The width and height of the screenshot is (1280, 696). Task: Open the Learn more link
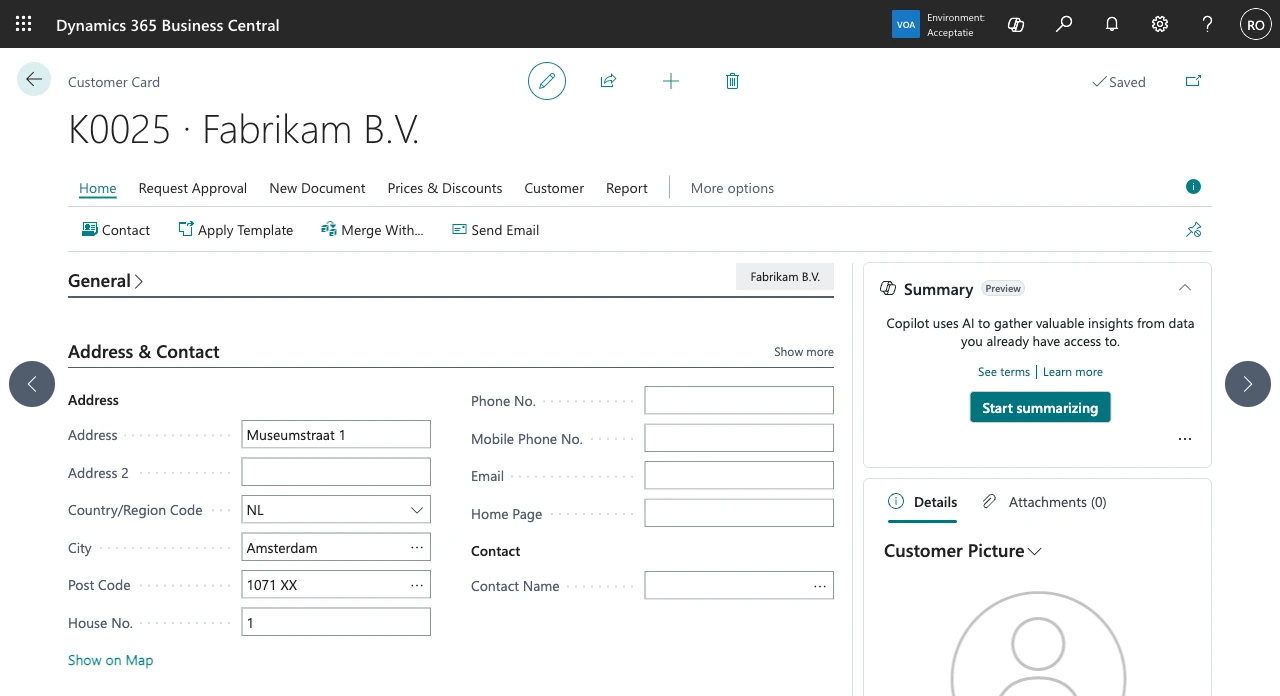point(1073,372)
